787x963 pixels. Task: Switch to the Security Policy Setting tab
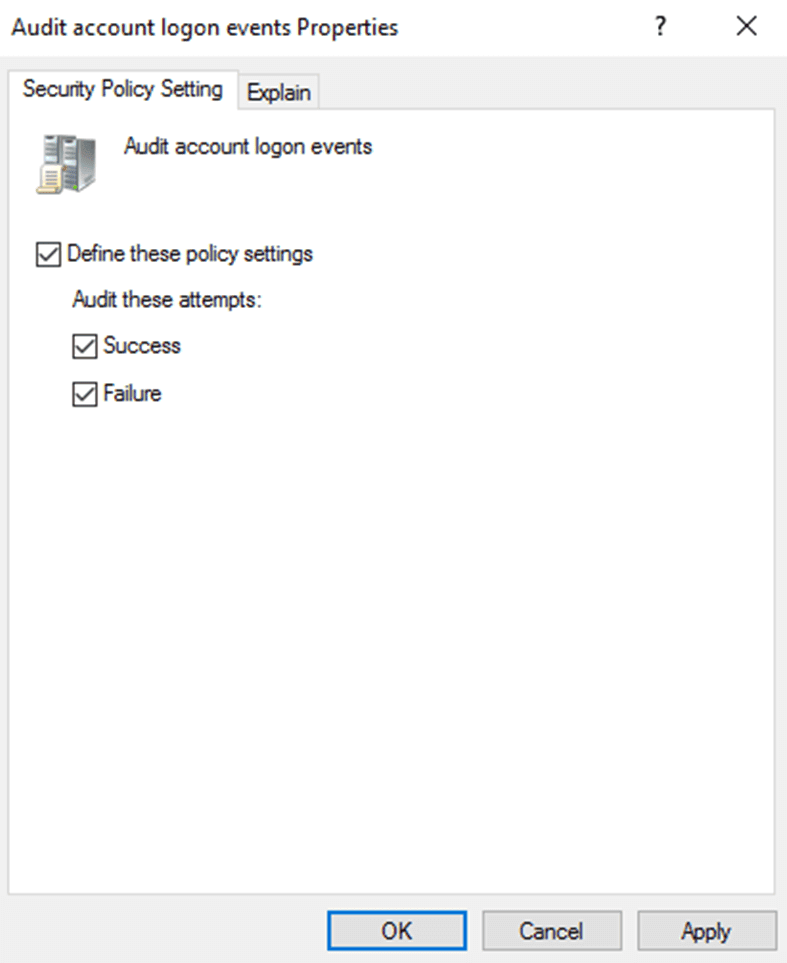click(x=123, y=89)
